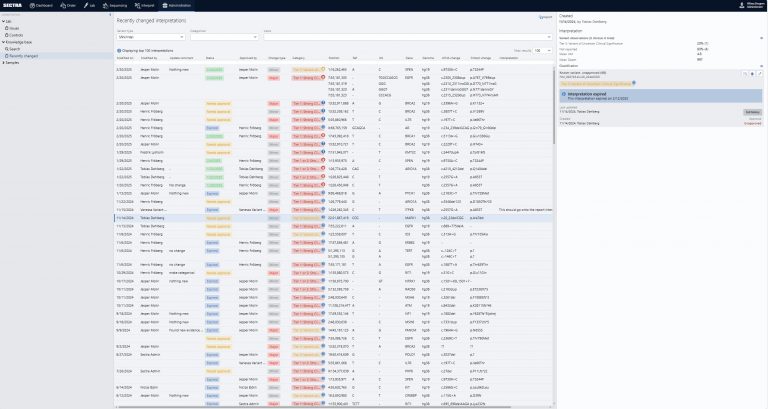Viewport: 768px width, 409px height.
Task: Click the Export link above the table
Action: coord(545,18)
